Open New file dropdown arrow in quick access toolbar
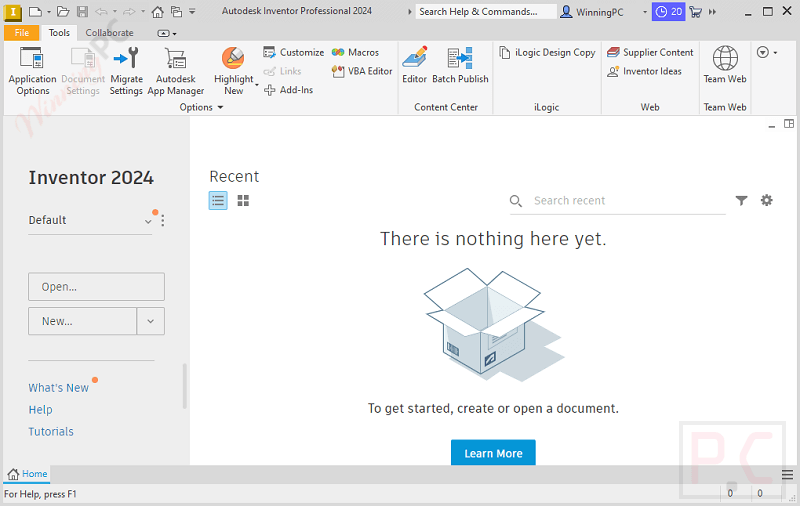The image size is (800, 506). 48,12
